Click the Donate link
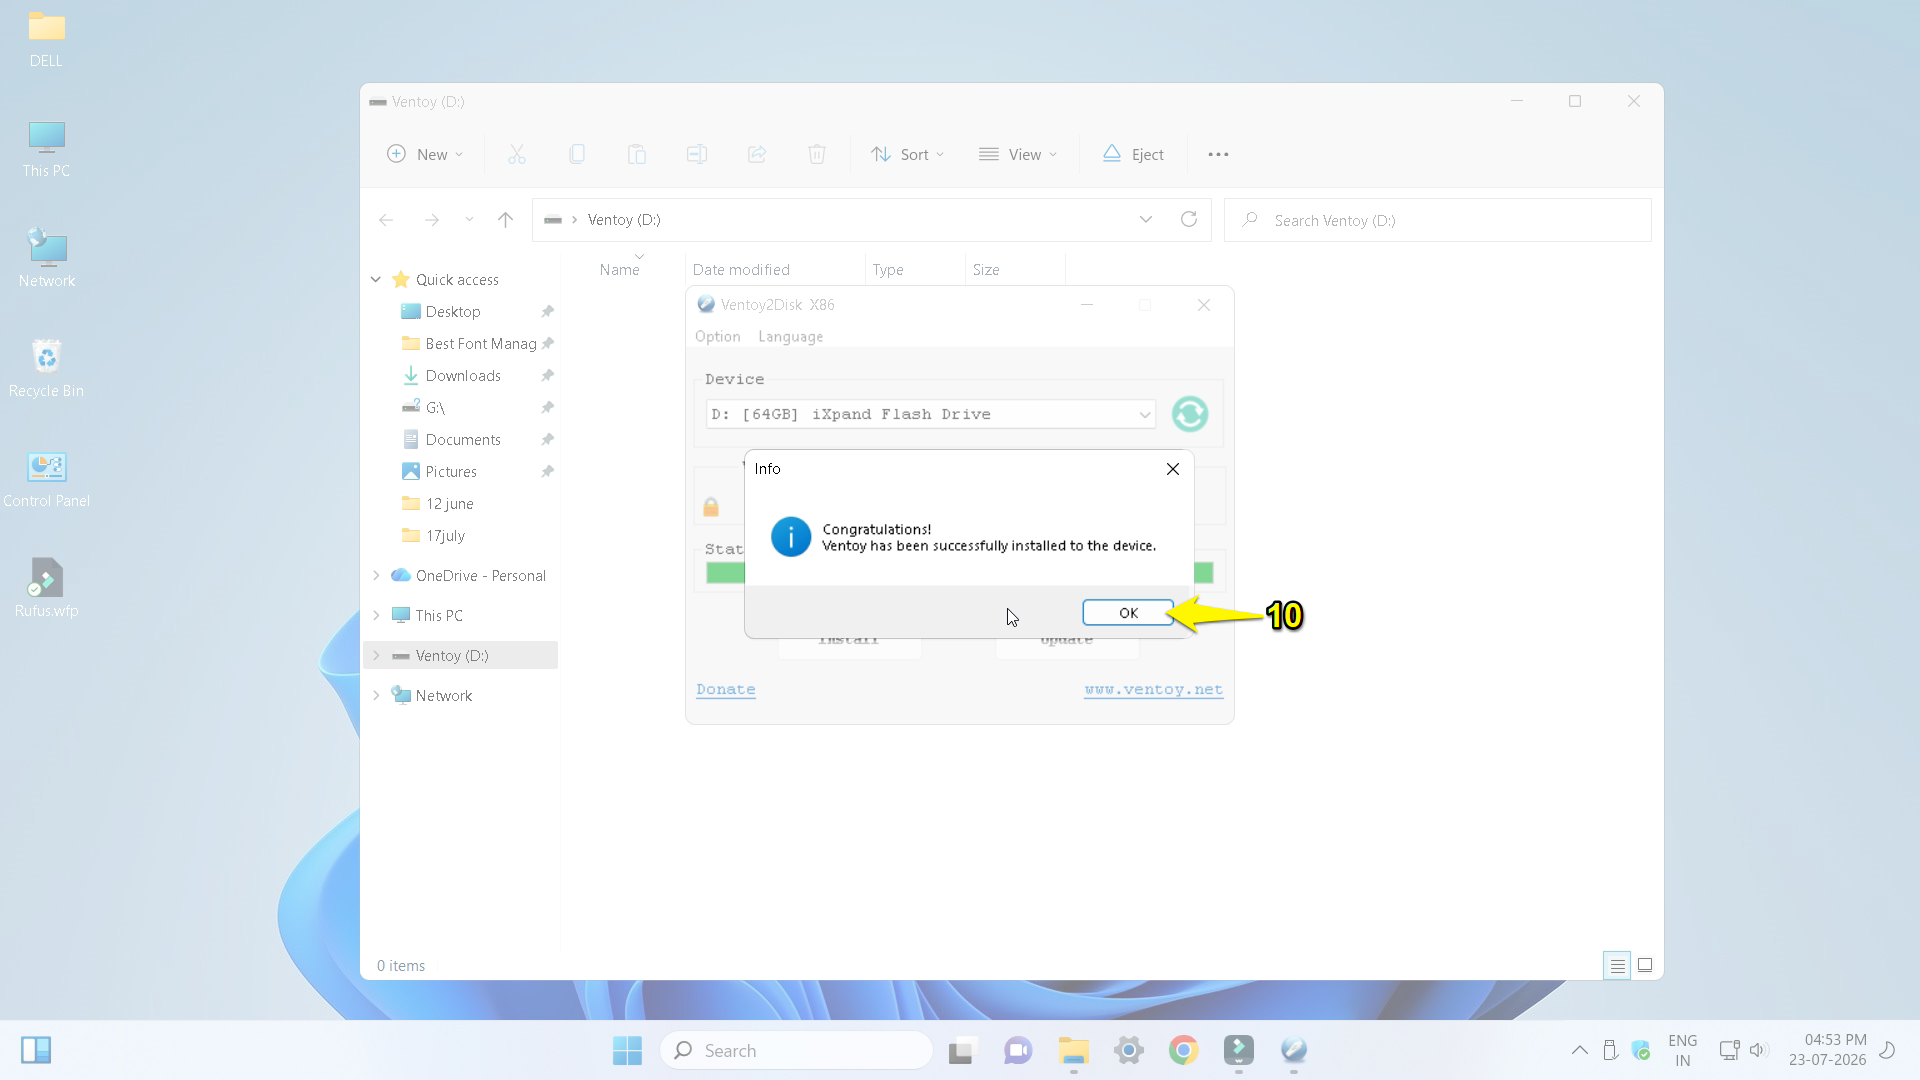Viewport: 1920px width, 1080px height. (x=725, y=690)
